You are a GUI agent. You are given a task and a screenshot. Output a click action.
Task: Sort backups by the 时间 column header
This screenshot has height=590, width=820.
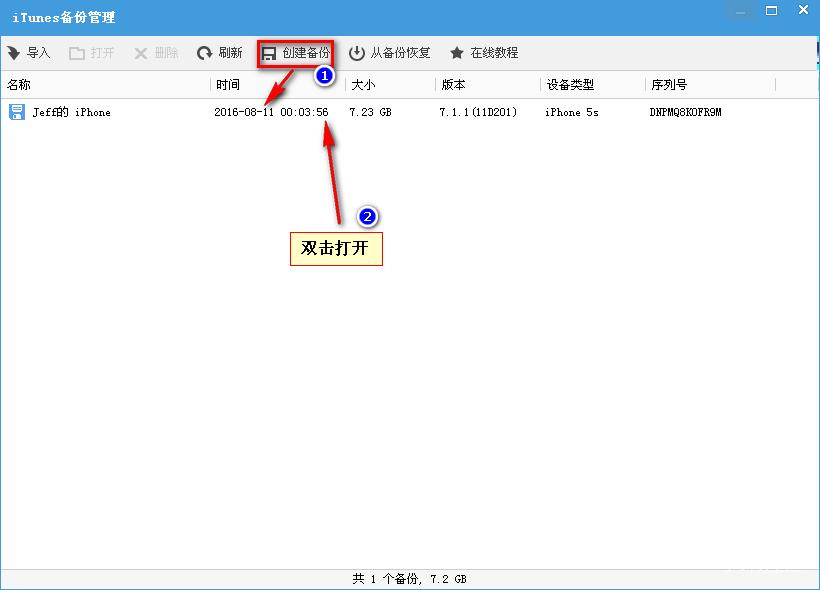pyautogui.click(x=227, y=85)
